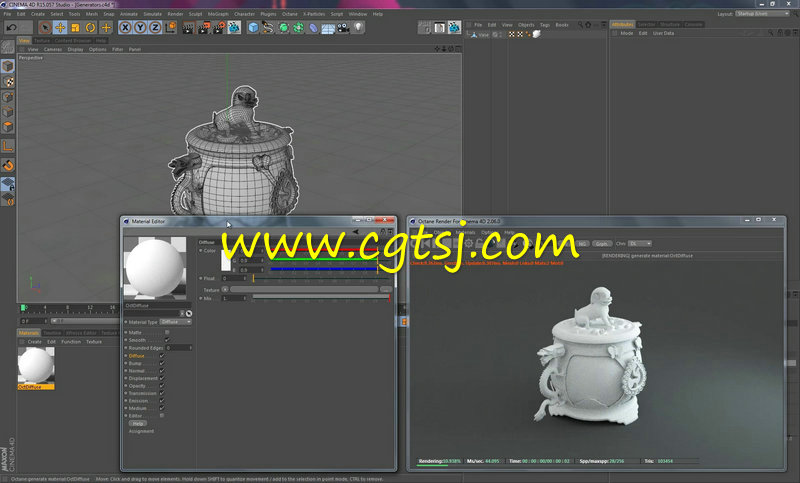Click the OctDiffuse material name field

tap(158, 306)
